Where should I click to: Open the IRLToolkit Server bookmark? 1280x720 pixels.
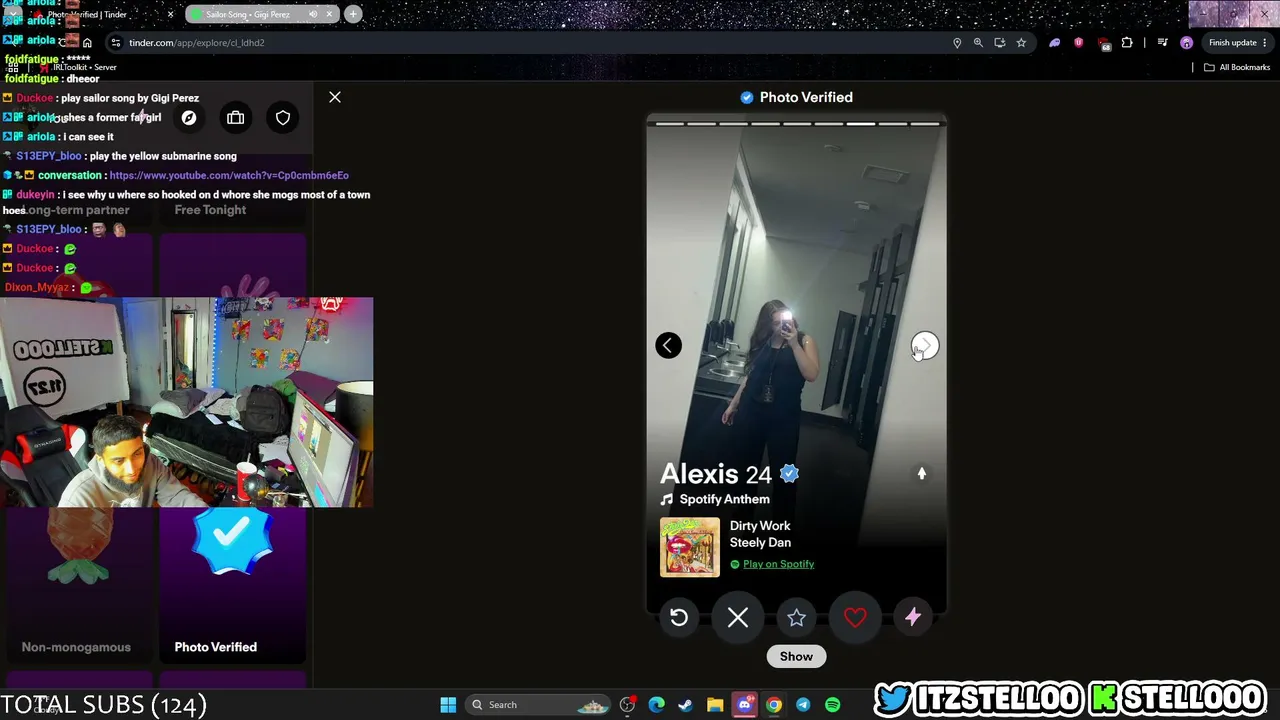[x=78, y=67]
